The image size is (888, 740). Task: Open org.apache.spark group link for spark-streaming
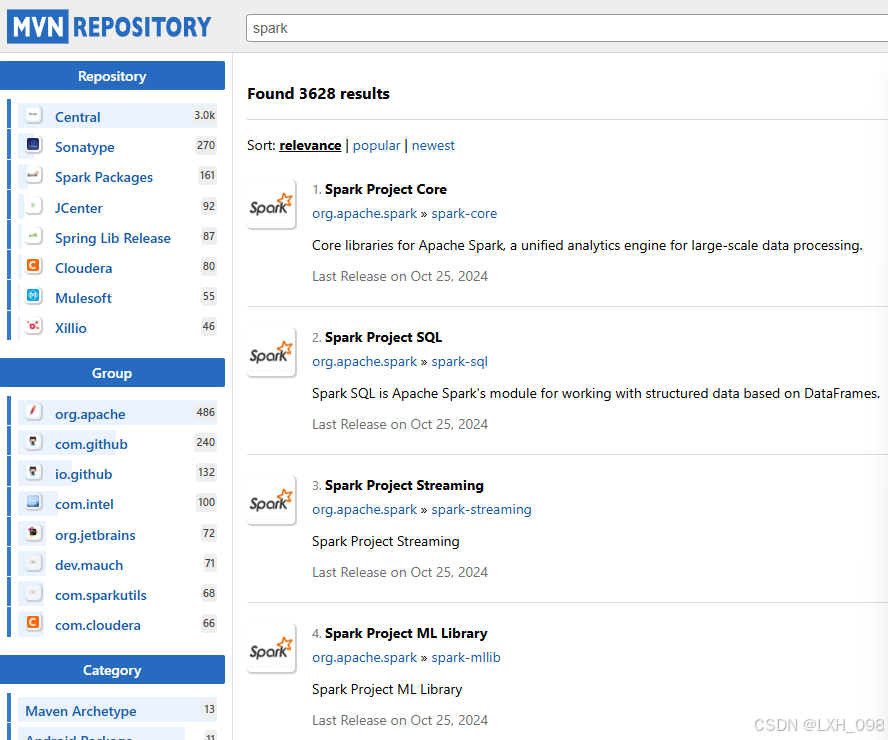pos(365,510)
